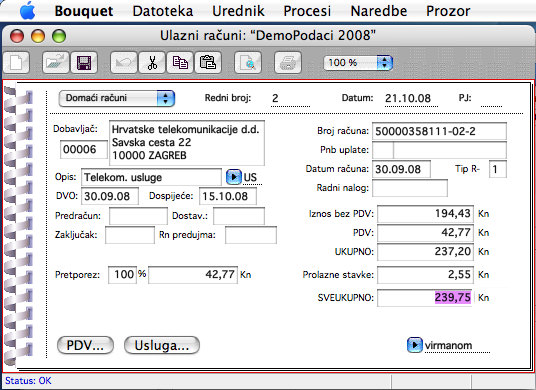
Task: Click the US link text
Action: click(x=250, y=177)
